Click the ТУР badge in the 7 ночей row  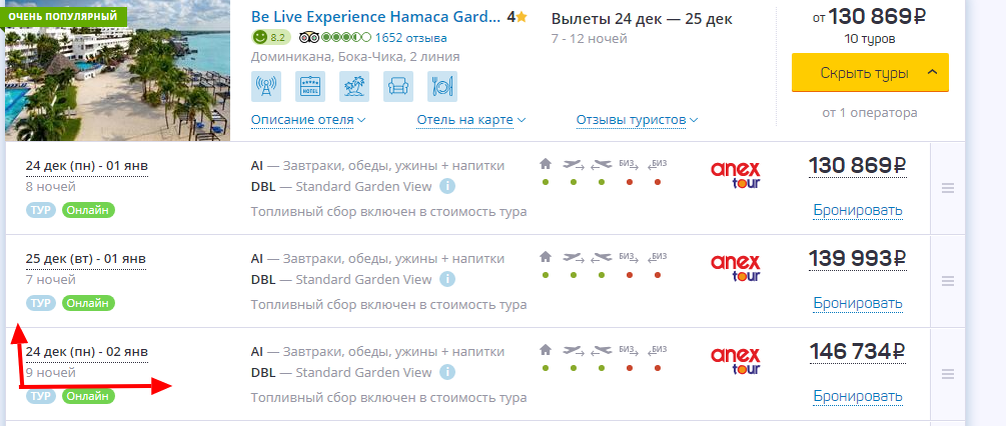41,303
